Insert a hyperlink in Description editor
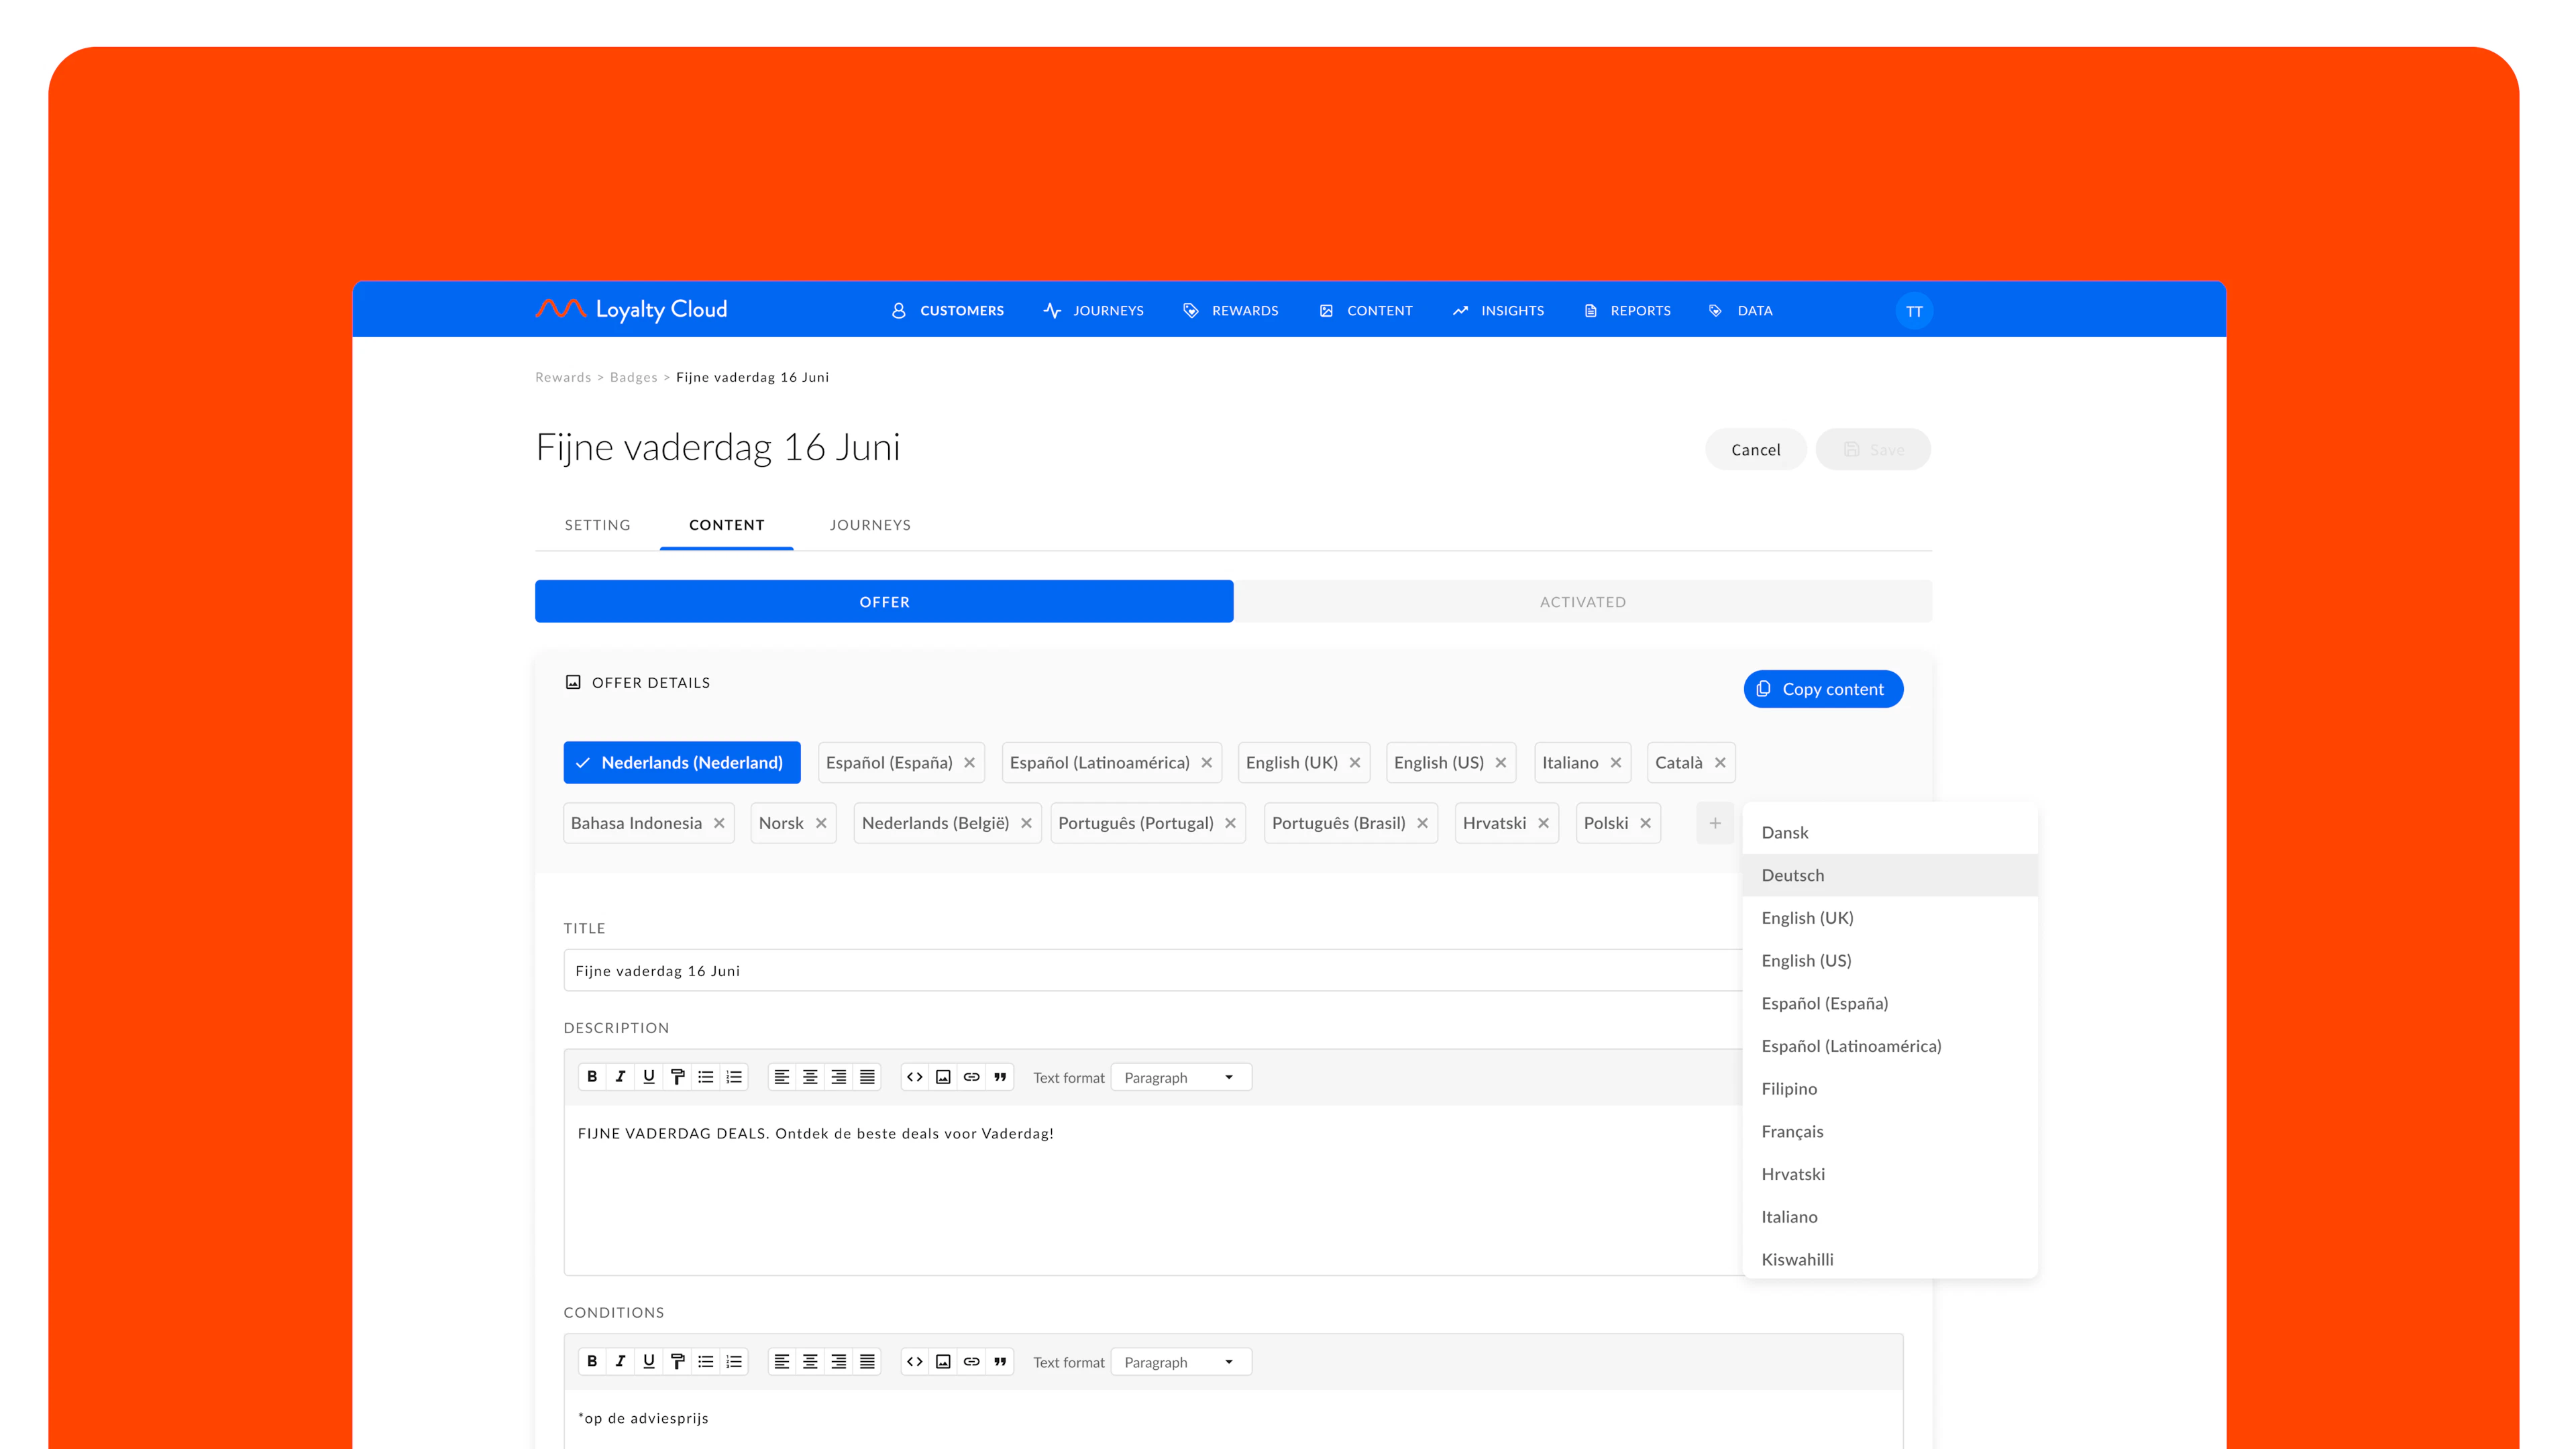 coord(971,1077)
